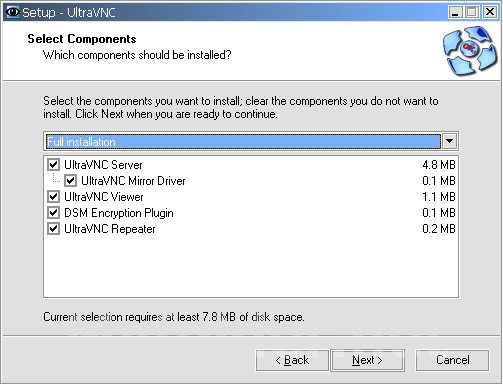Click the empty area of components list

(251, 267)
